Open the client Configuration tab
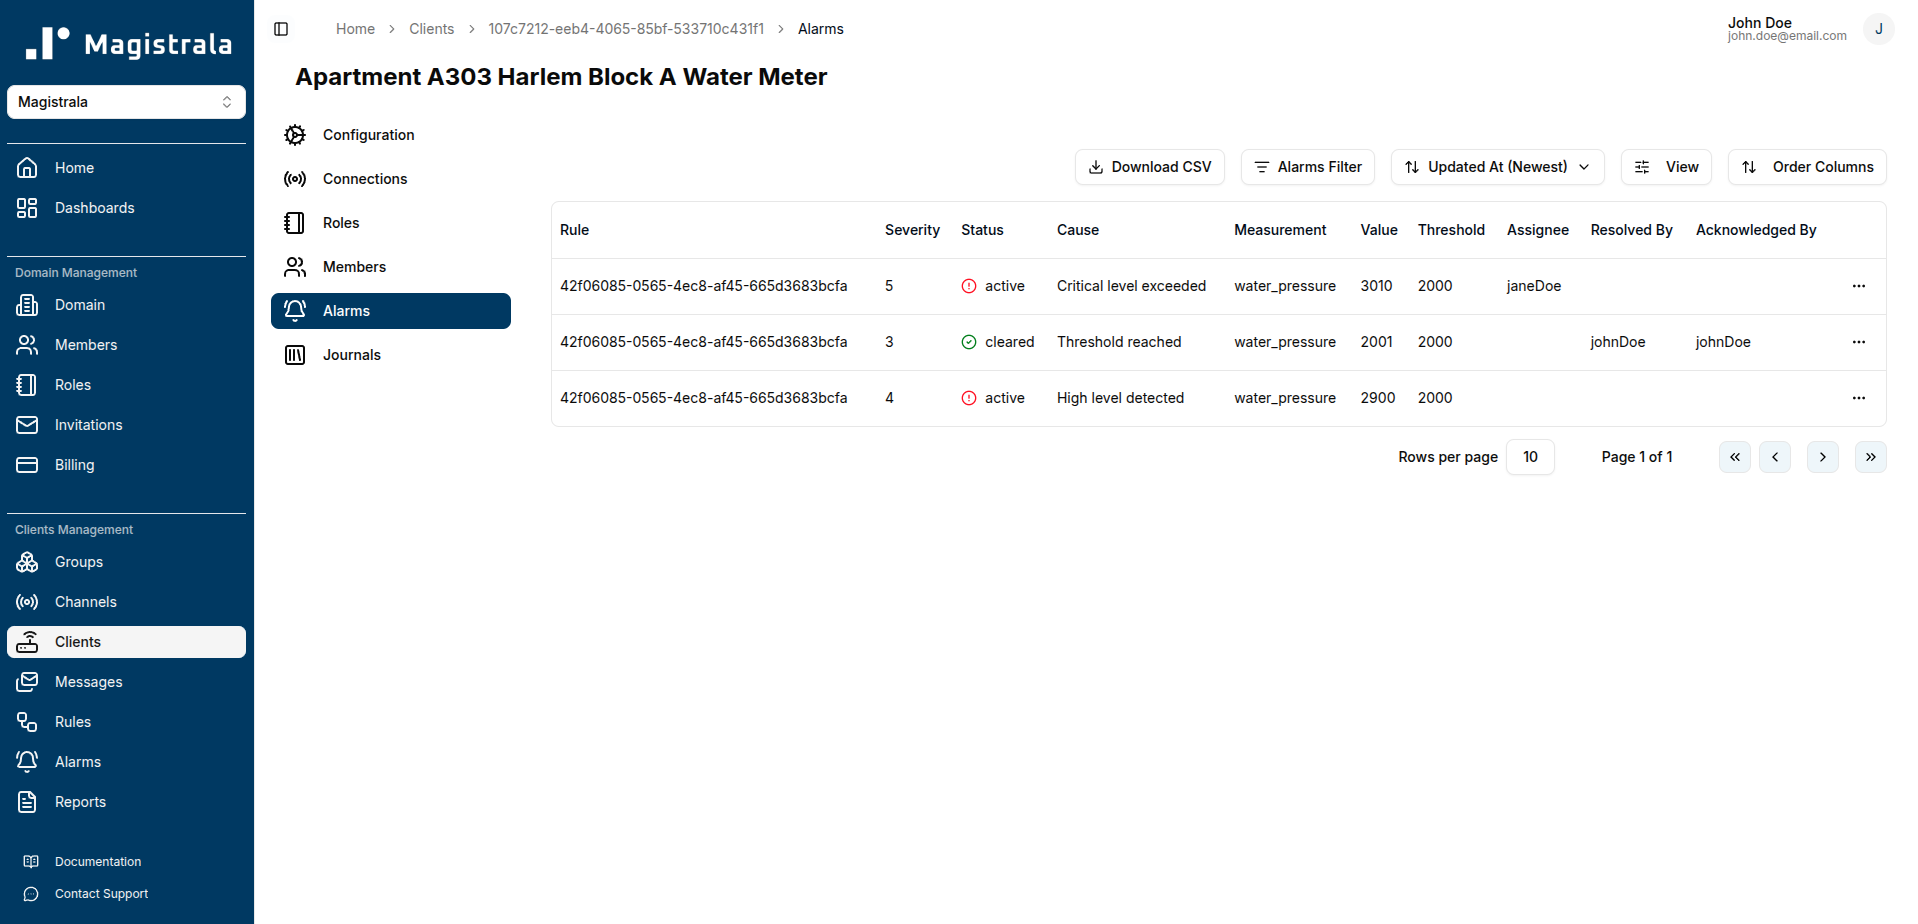Screen dimensions: 1918x924 [368, 135]
